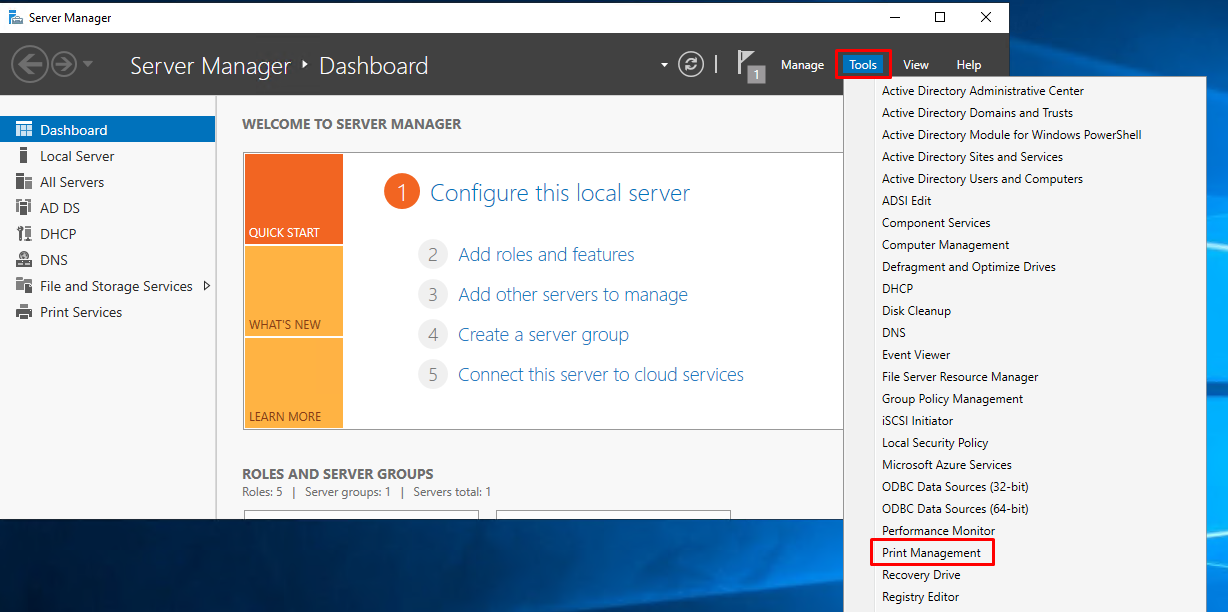1228x612 pixels.
Task: Select Print Management from the Tools menu
Action: [x=931, y=552]
